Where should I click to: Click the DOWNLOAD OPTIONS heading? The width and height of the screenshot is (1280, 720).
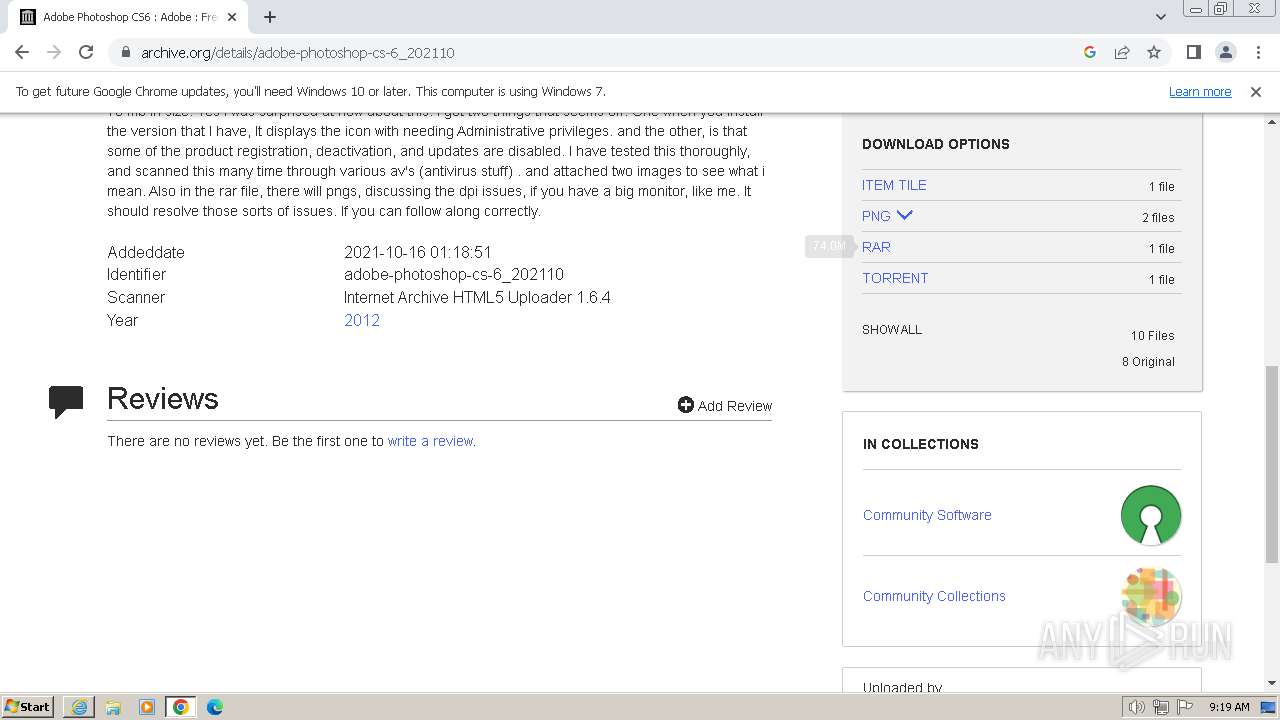pyautogui.click(x=936, y=144)
